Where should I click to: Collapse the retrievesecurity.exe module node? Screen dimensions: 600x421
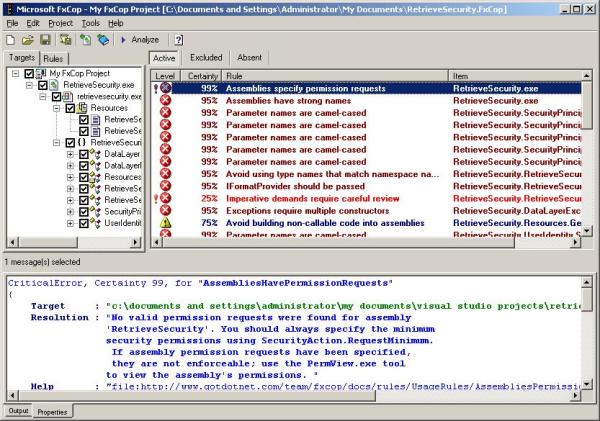click(x=43, y=96)
